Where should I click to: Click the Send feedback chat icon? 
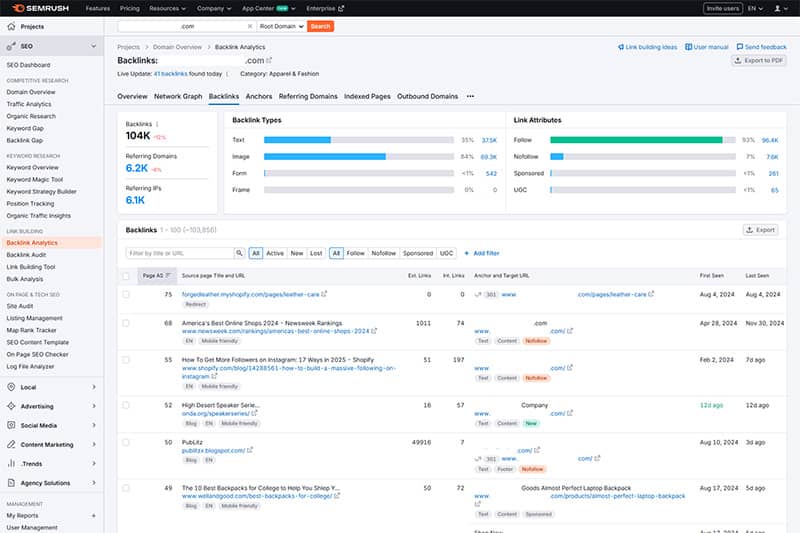(740, 47)
